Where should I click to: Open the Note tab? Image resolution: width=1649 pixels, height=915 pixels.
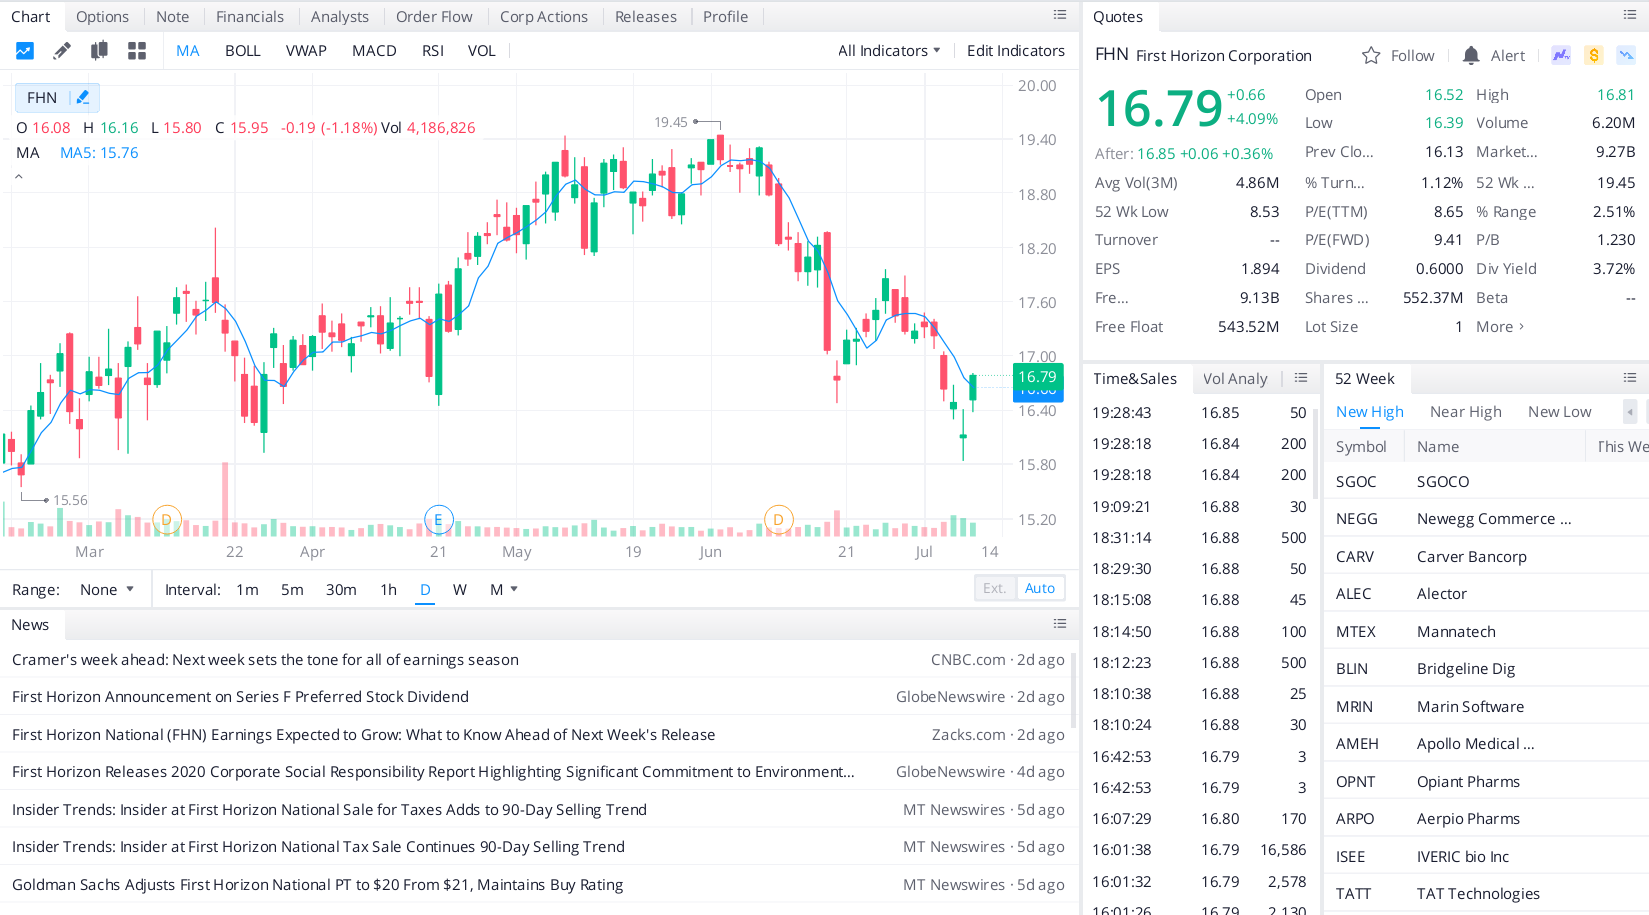(172, 17)
